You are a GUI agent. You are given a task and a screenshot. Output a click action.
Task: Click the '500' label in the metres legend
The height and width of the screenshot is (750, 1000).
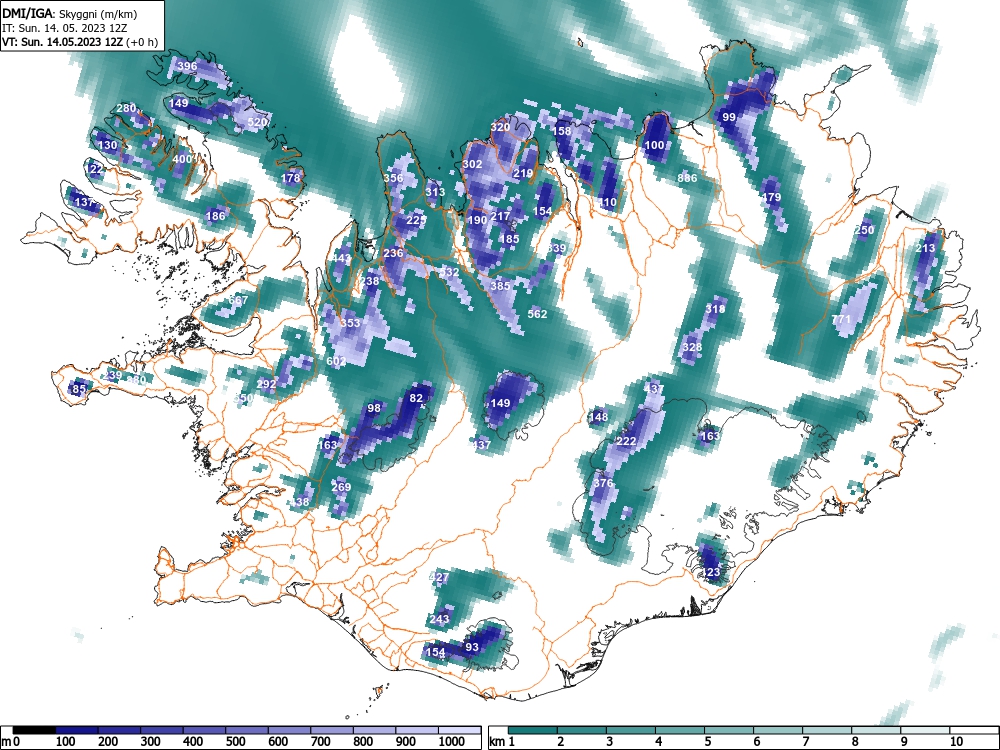236,742
